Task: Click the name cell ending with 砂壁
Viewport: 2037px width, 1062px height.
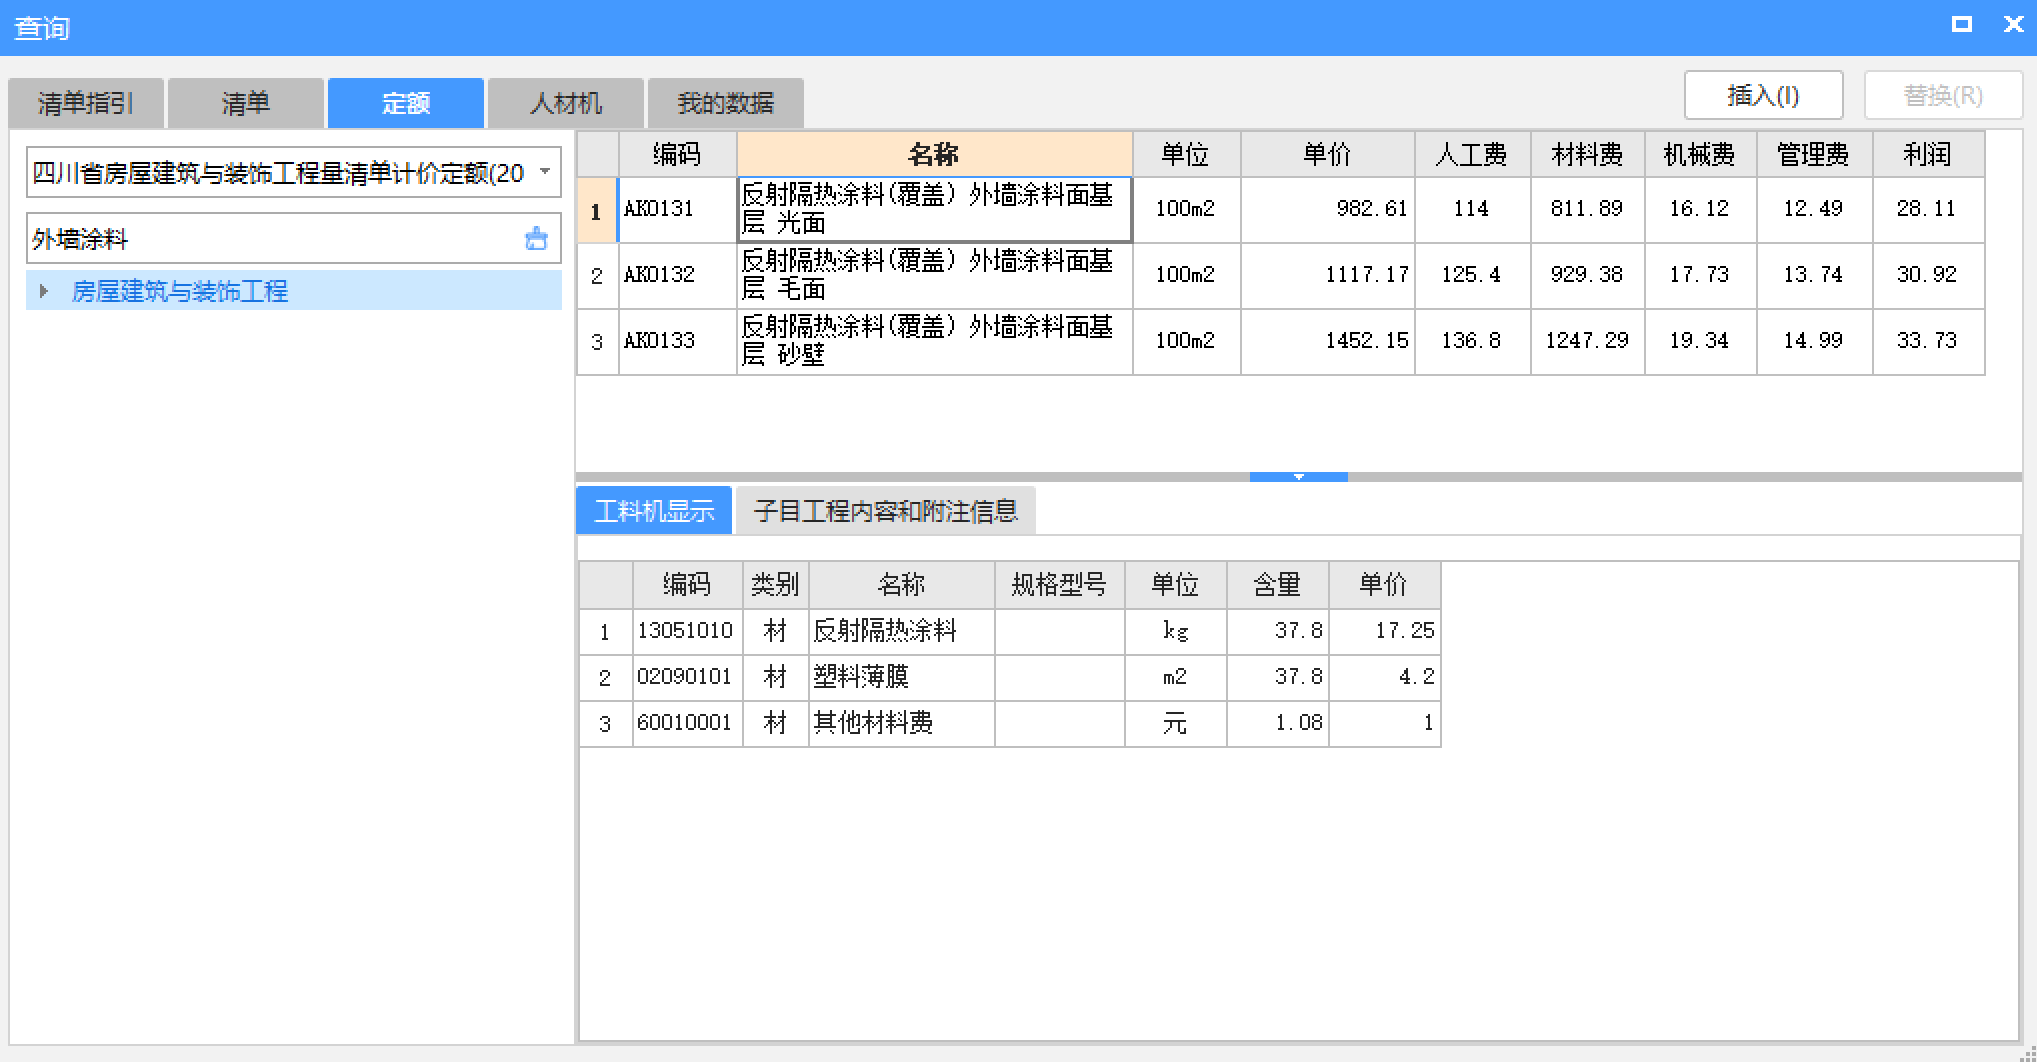Action: (x=934, y=341)
